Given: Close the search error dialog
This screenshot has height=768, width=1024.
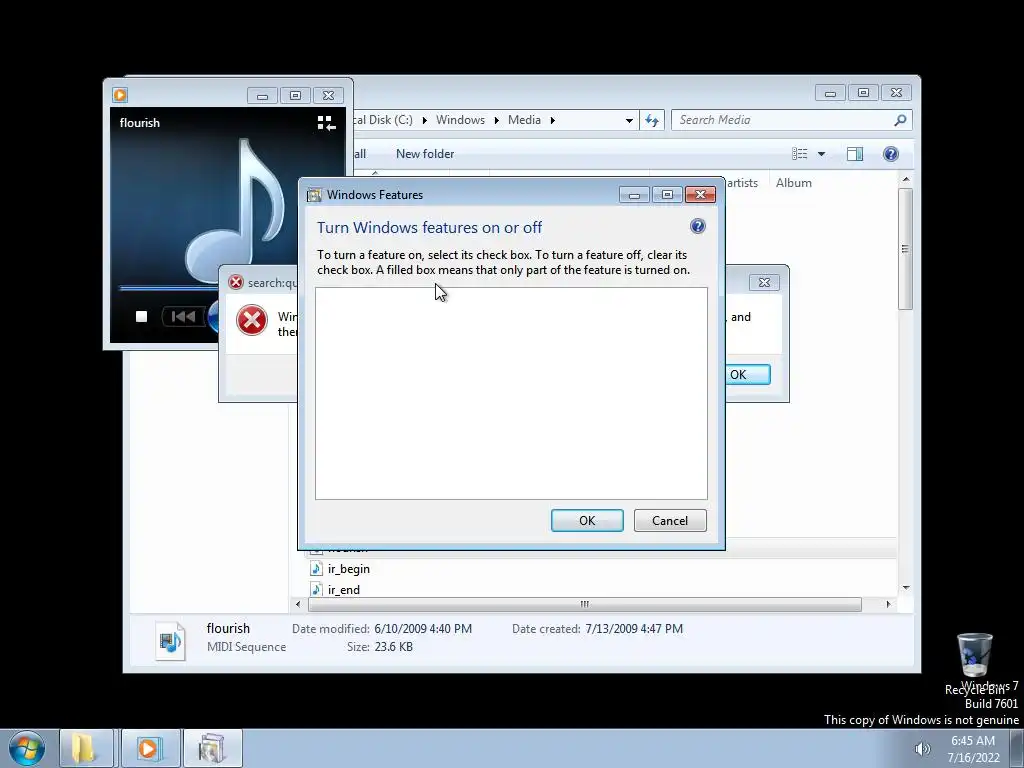Looking at the screenshot, I should (x=764, y=282).
